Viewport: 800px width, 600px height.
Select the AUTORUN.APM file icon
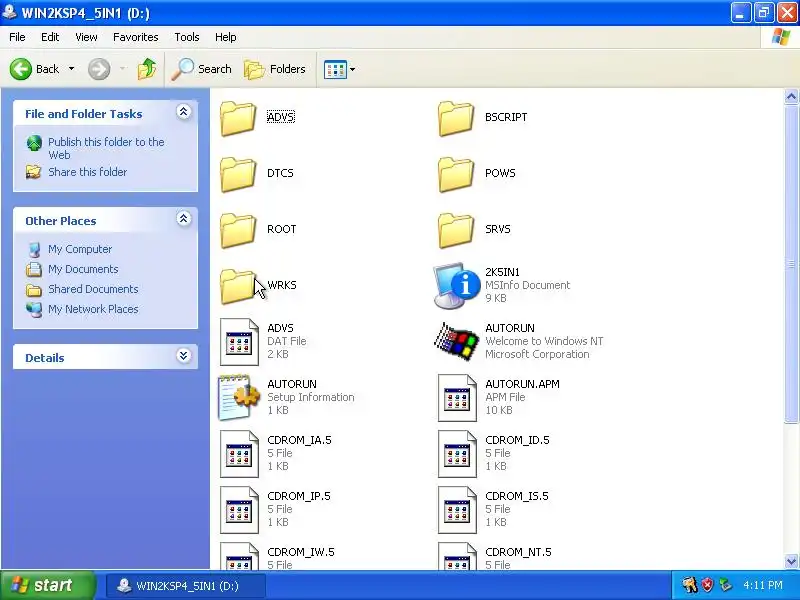point(457,398)
